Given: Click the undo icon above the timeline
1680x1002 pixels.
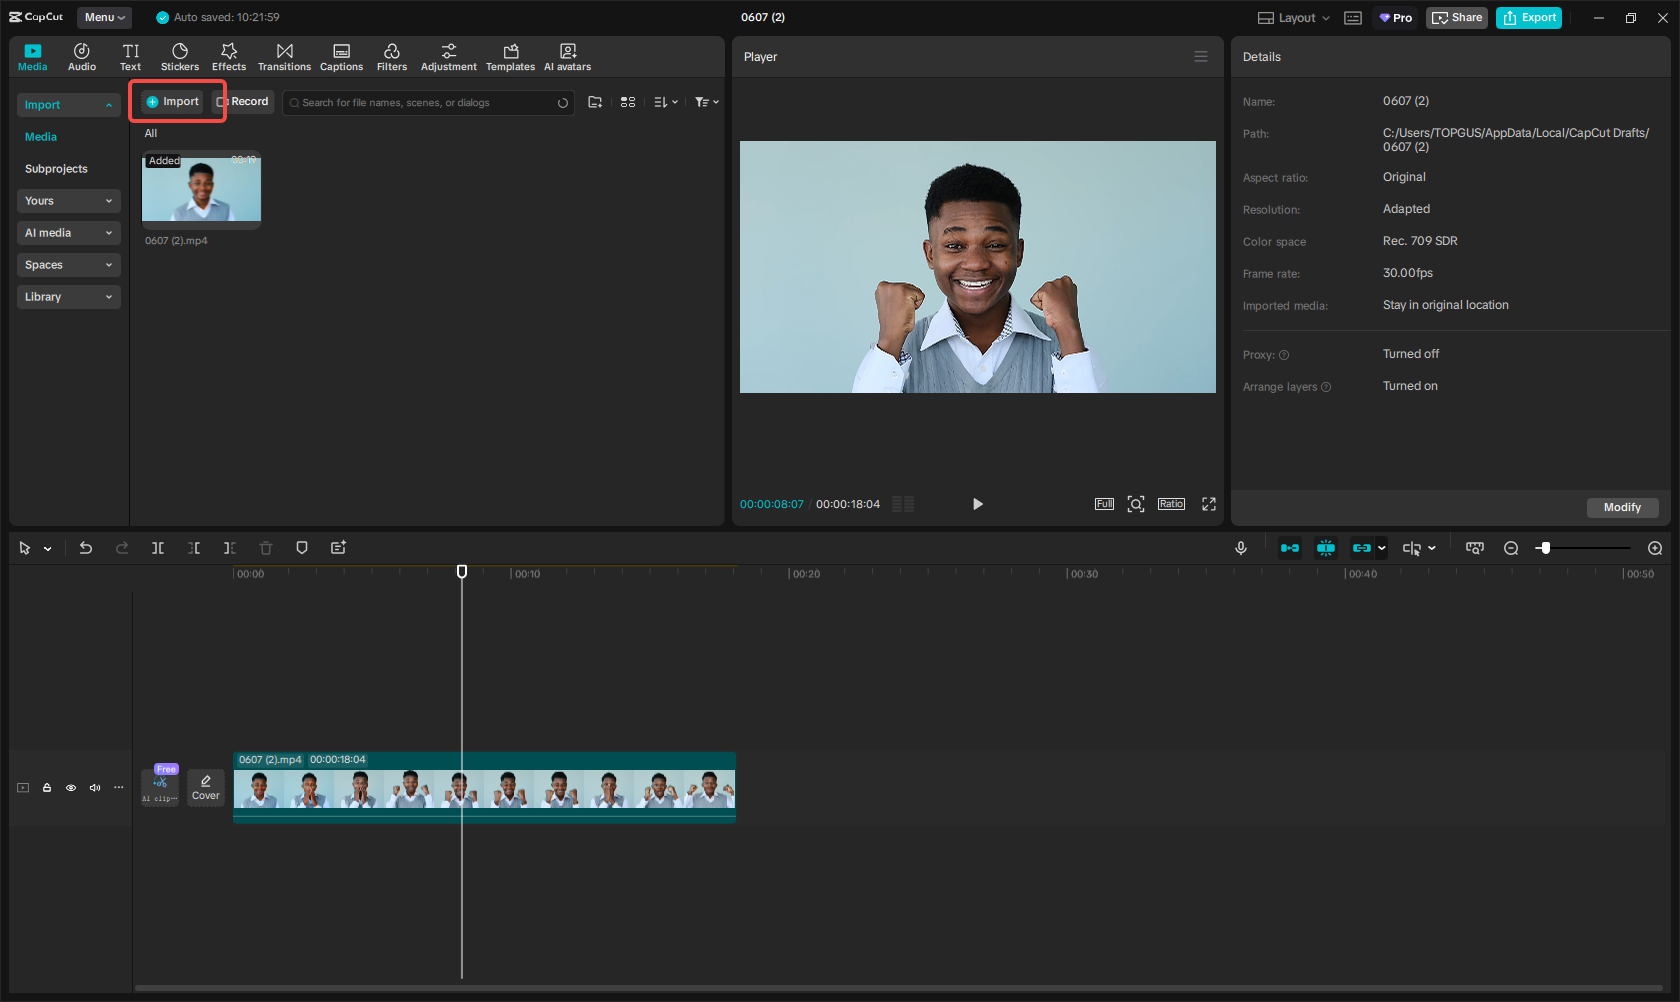Looking at the screenshot, I should [x=85, y=548].
